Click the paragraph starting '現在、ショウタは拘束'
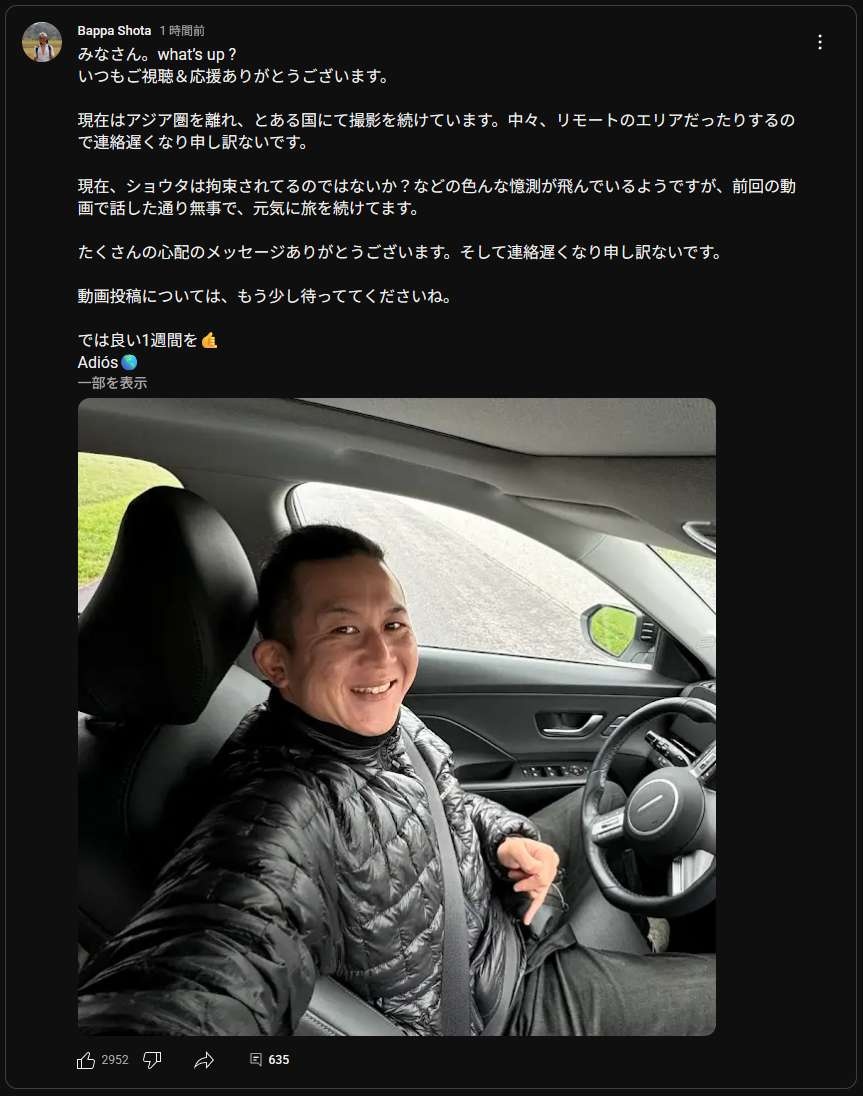 tap(437, 197)
